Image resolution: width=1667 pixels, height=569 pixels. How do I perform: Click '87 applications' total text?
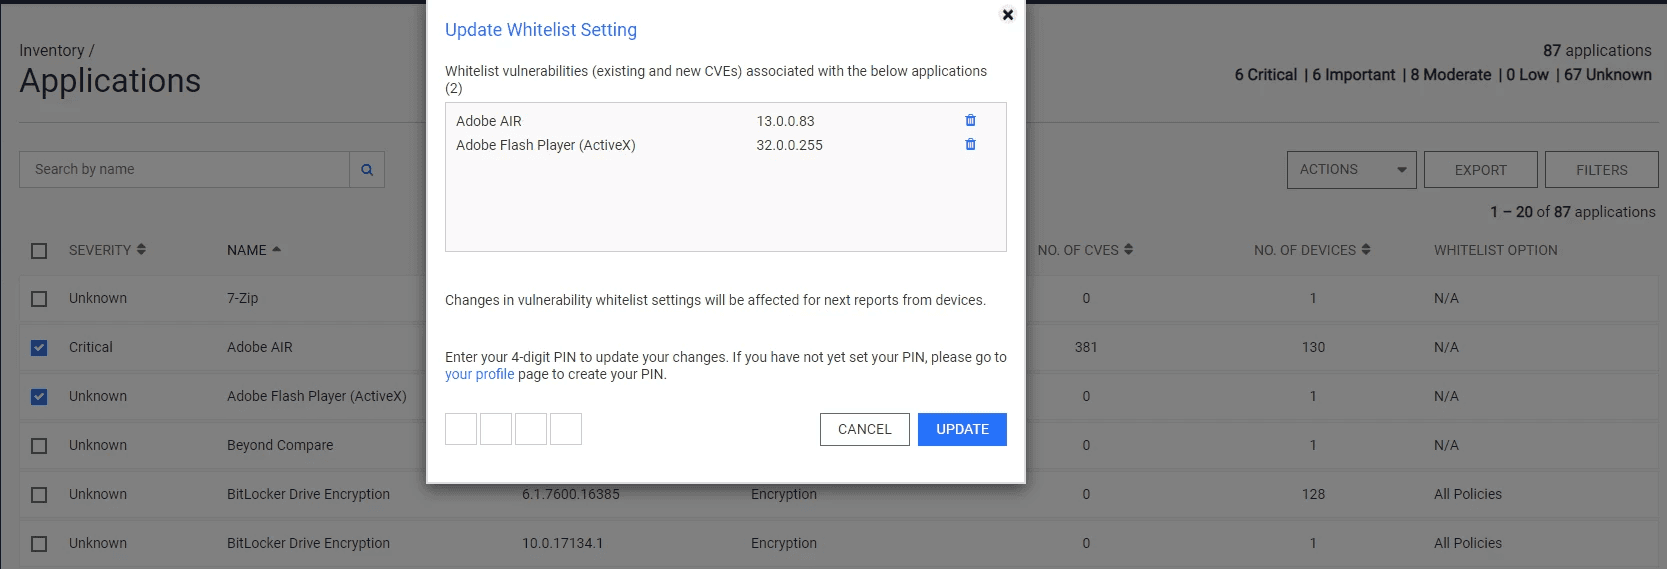1597,51
